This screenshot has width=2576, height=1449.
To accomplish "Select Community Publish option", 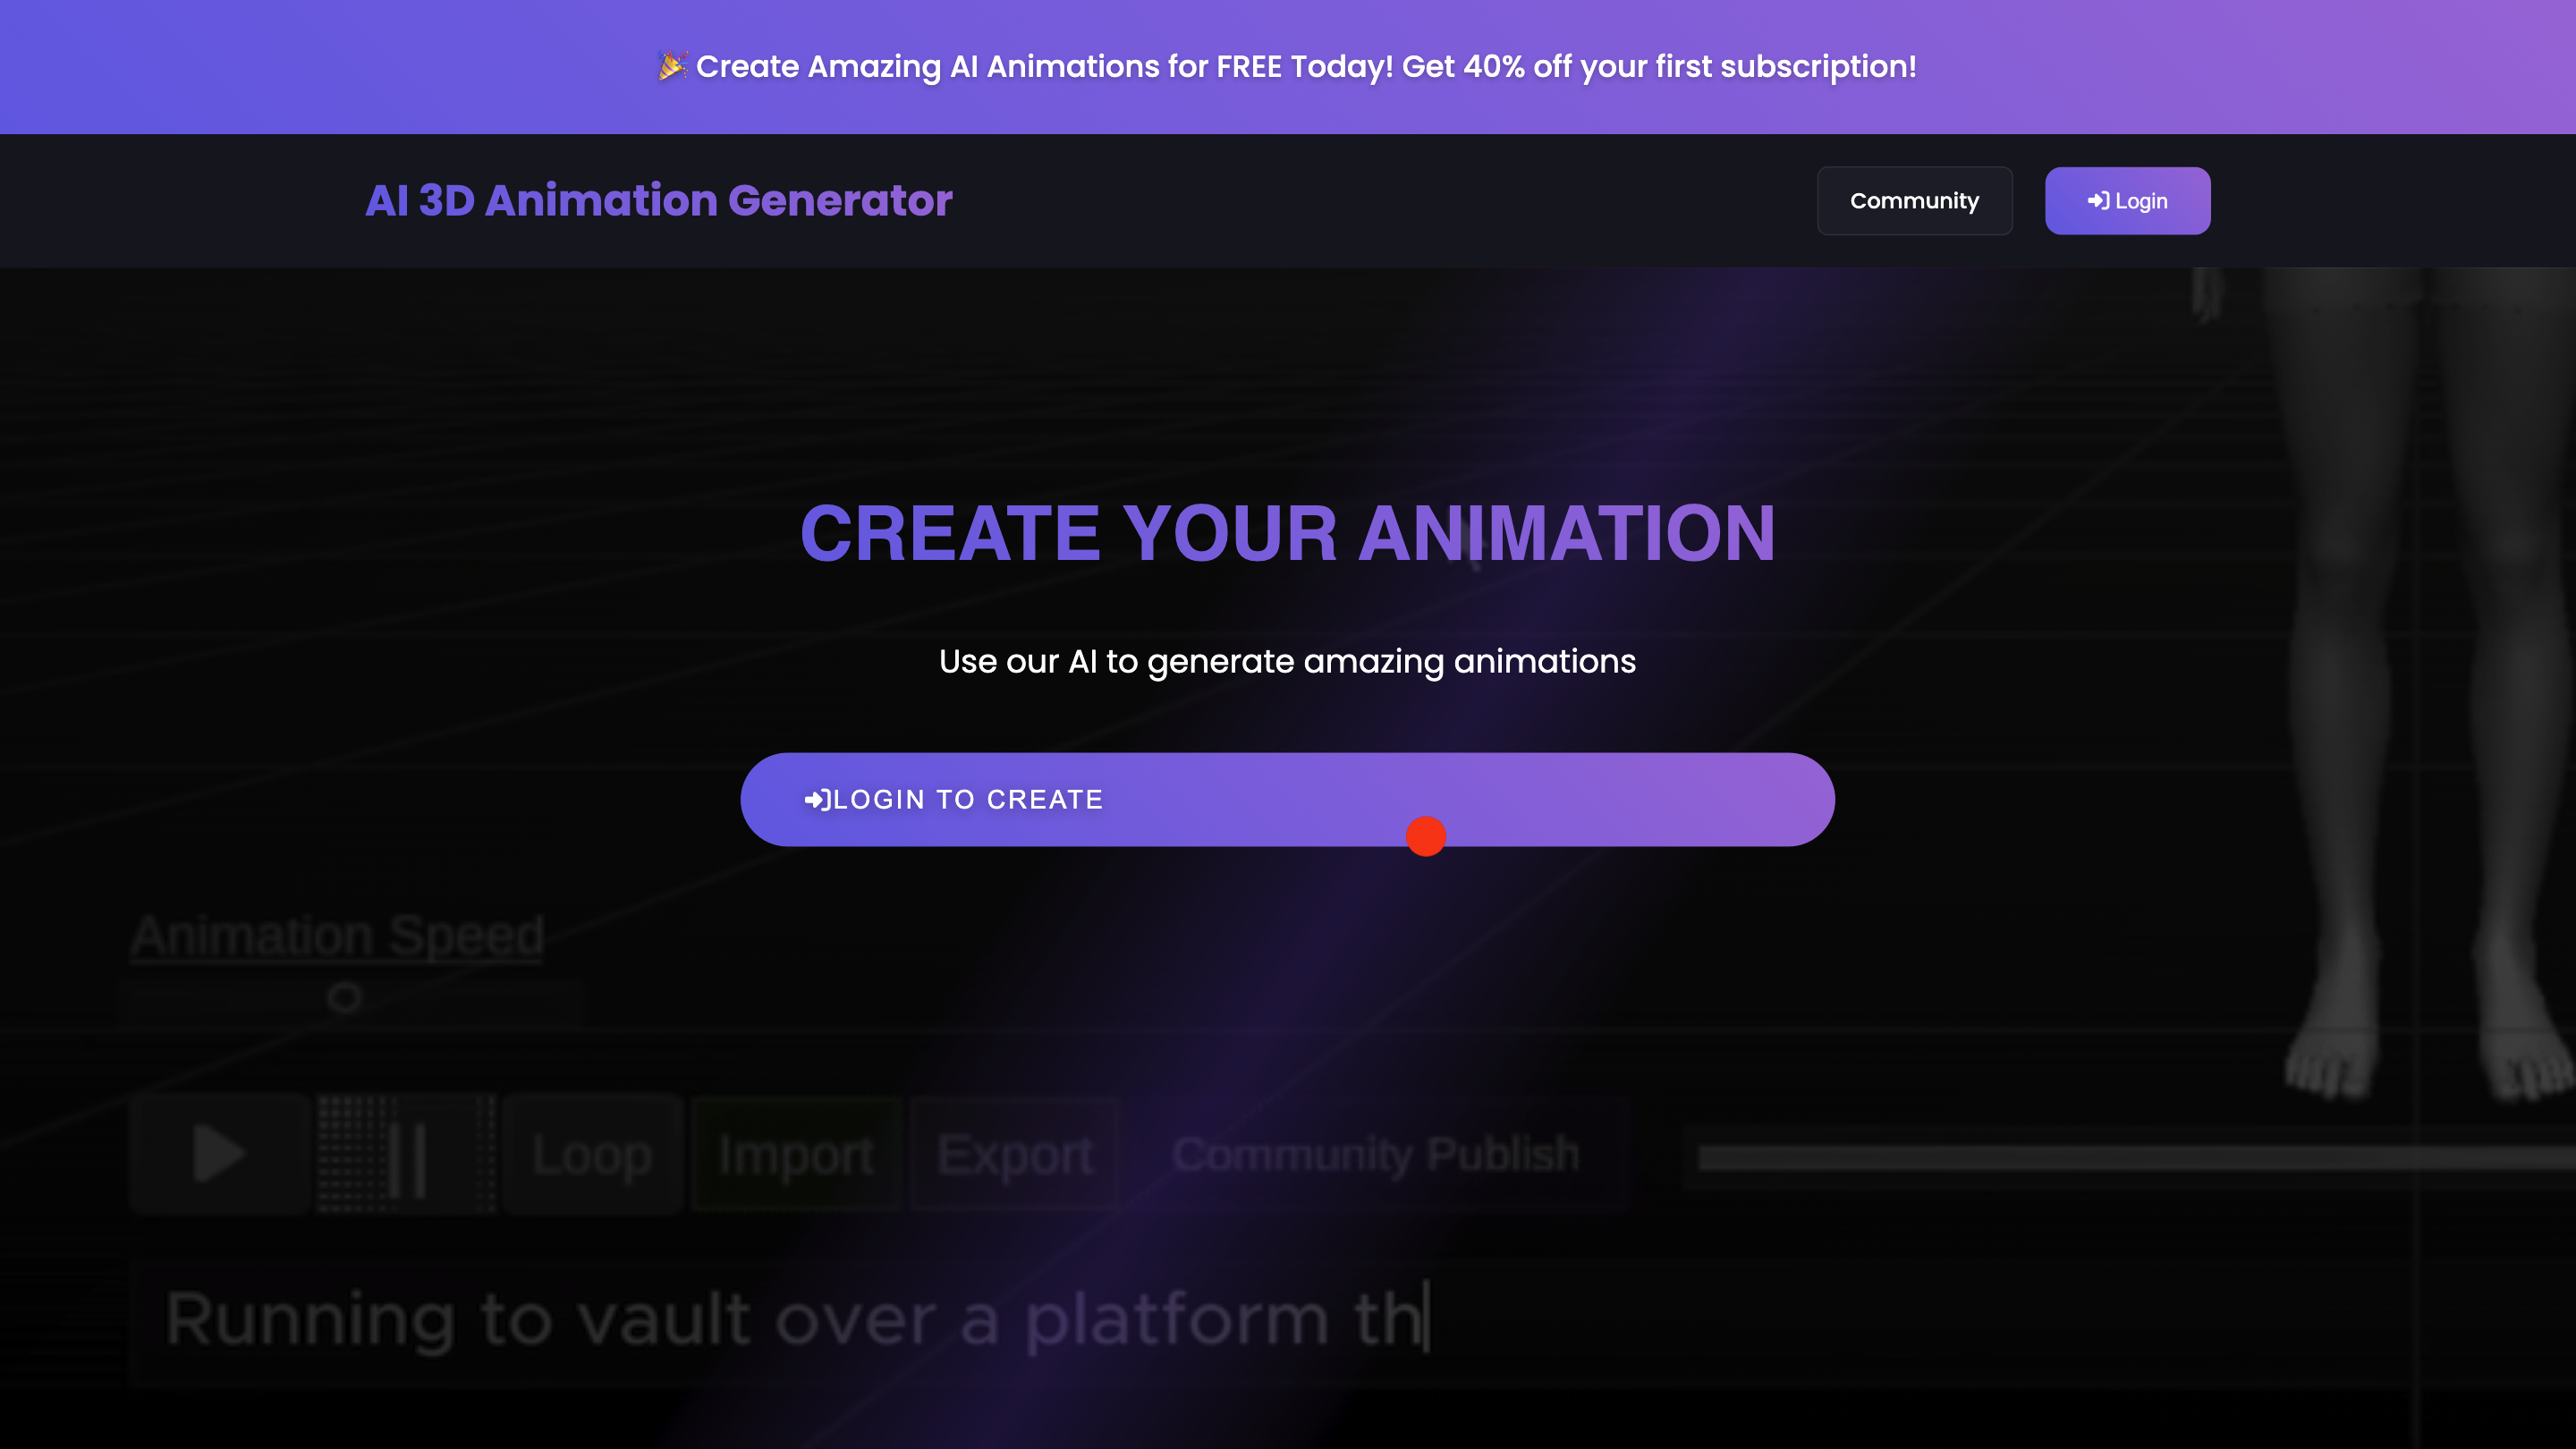I will (x=1375, y=1154).
